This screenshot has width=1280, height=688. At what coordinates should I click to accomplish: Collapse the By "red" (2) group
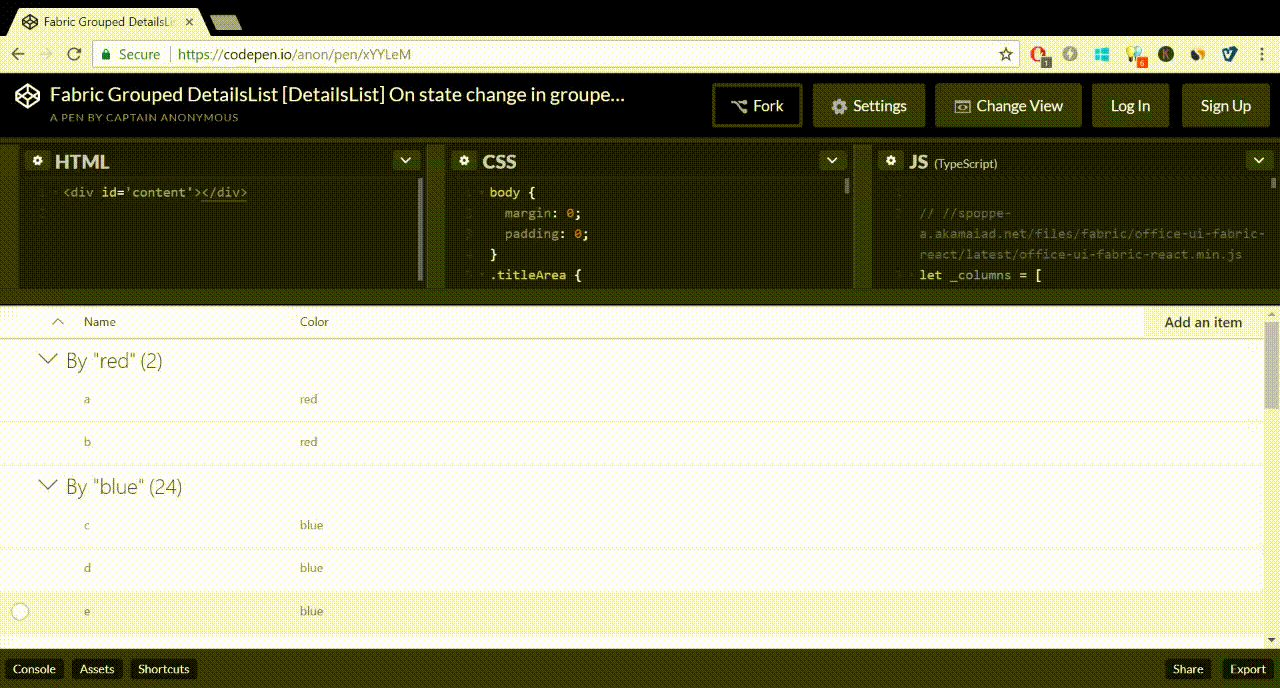point(46,359)
